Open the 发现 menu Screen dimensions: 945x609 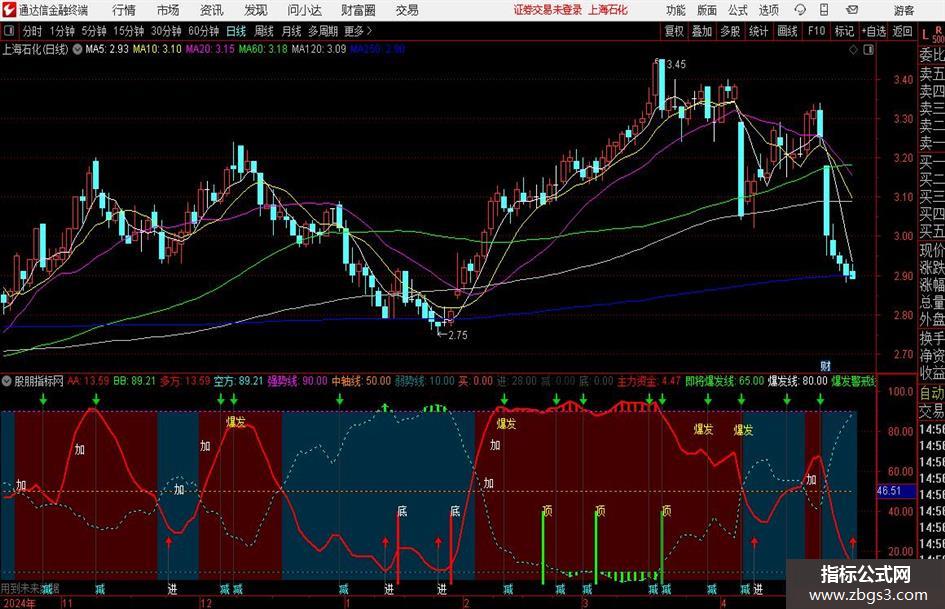coord(256,10)
